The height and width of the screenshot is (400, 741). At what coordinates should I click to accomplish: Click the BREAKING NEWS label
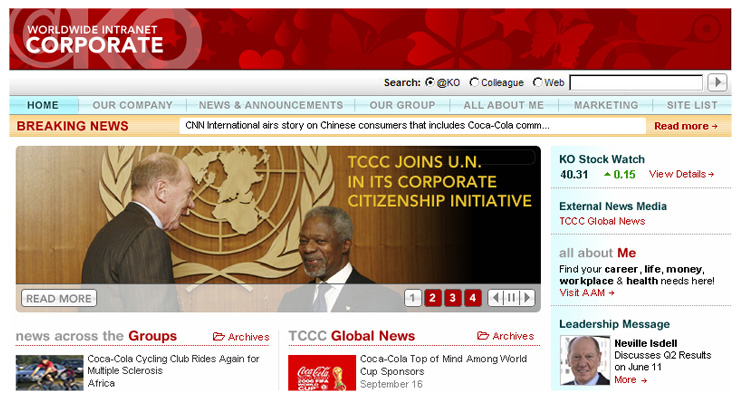click(72, 126)
